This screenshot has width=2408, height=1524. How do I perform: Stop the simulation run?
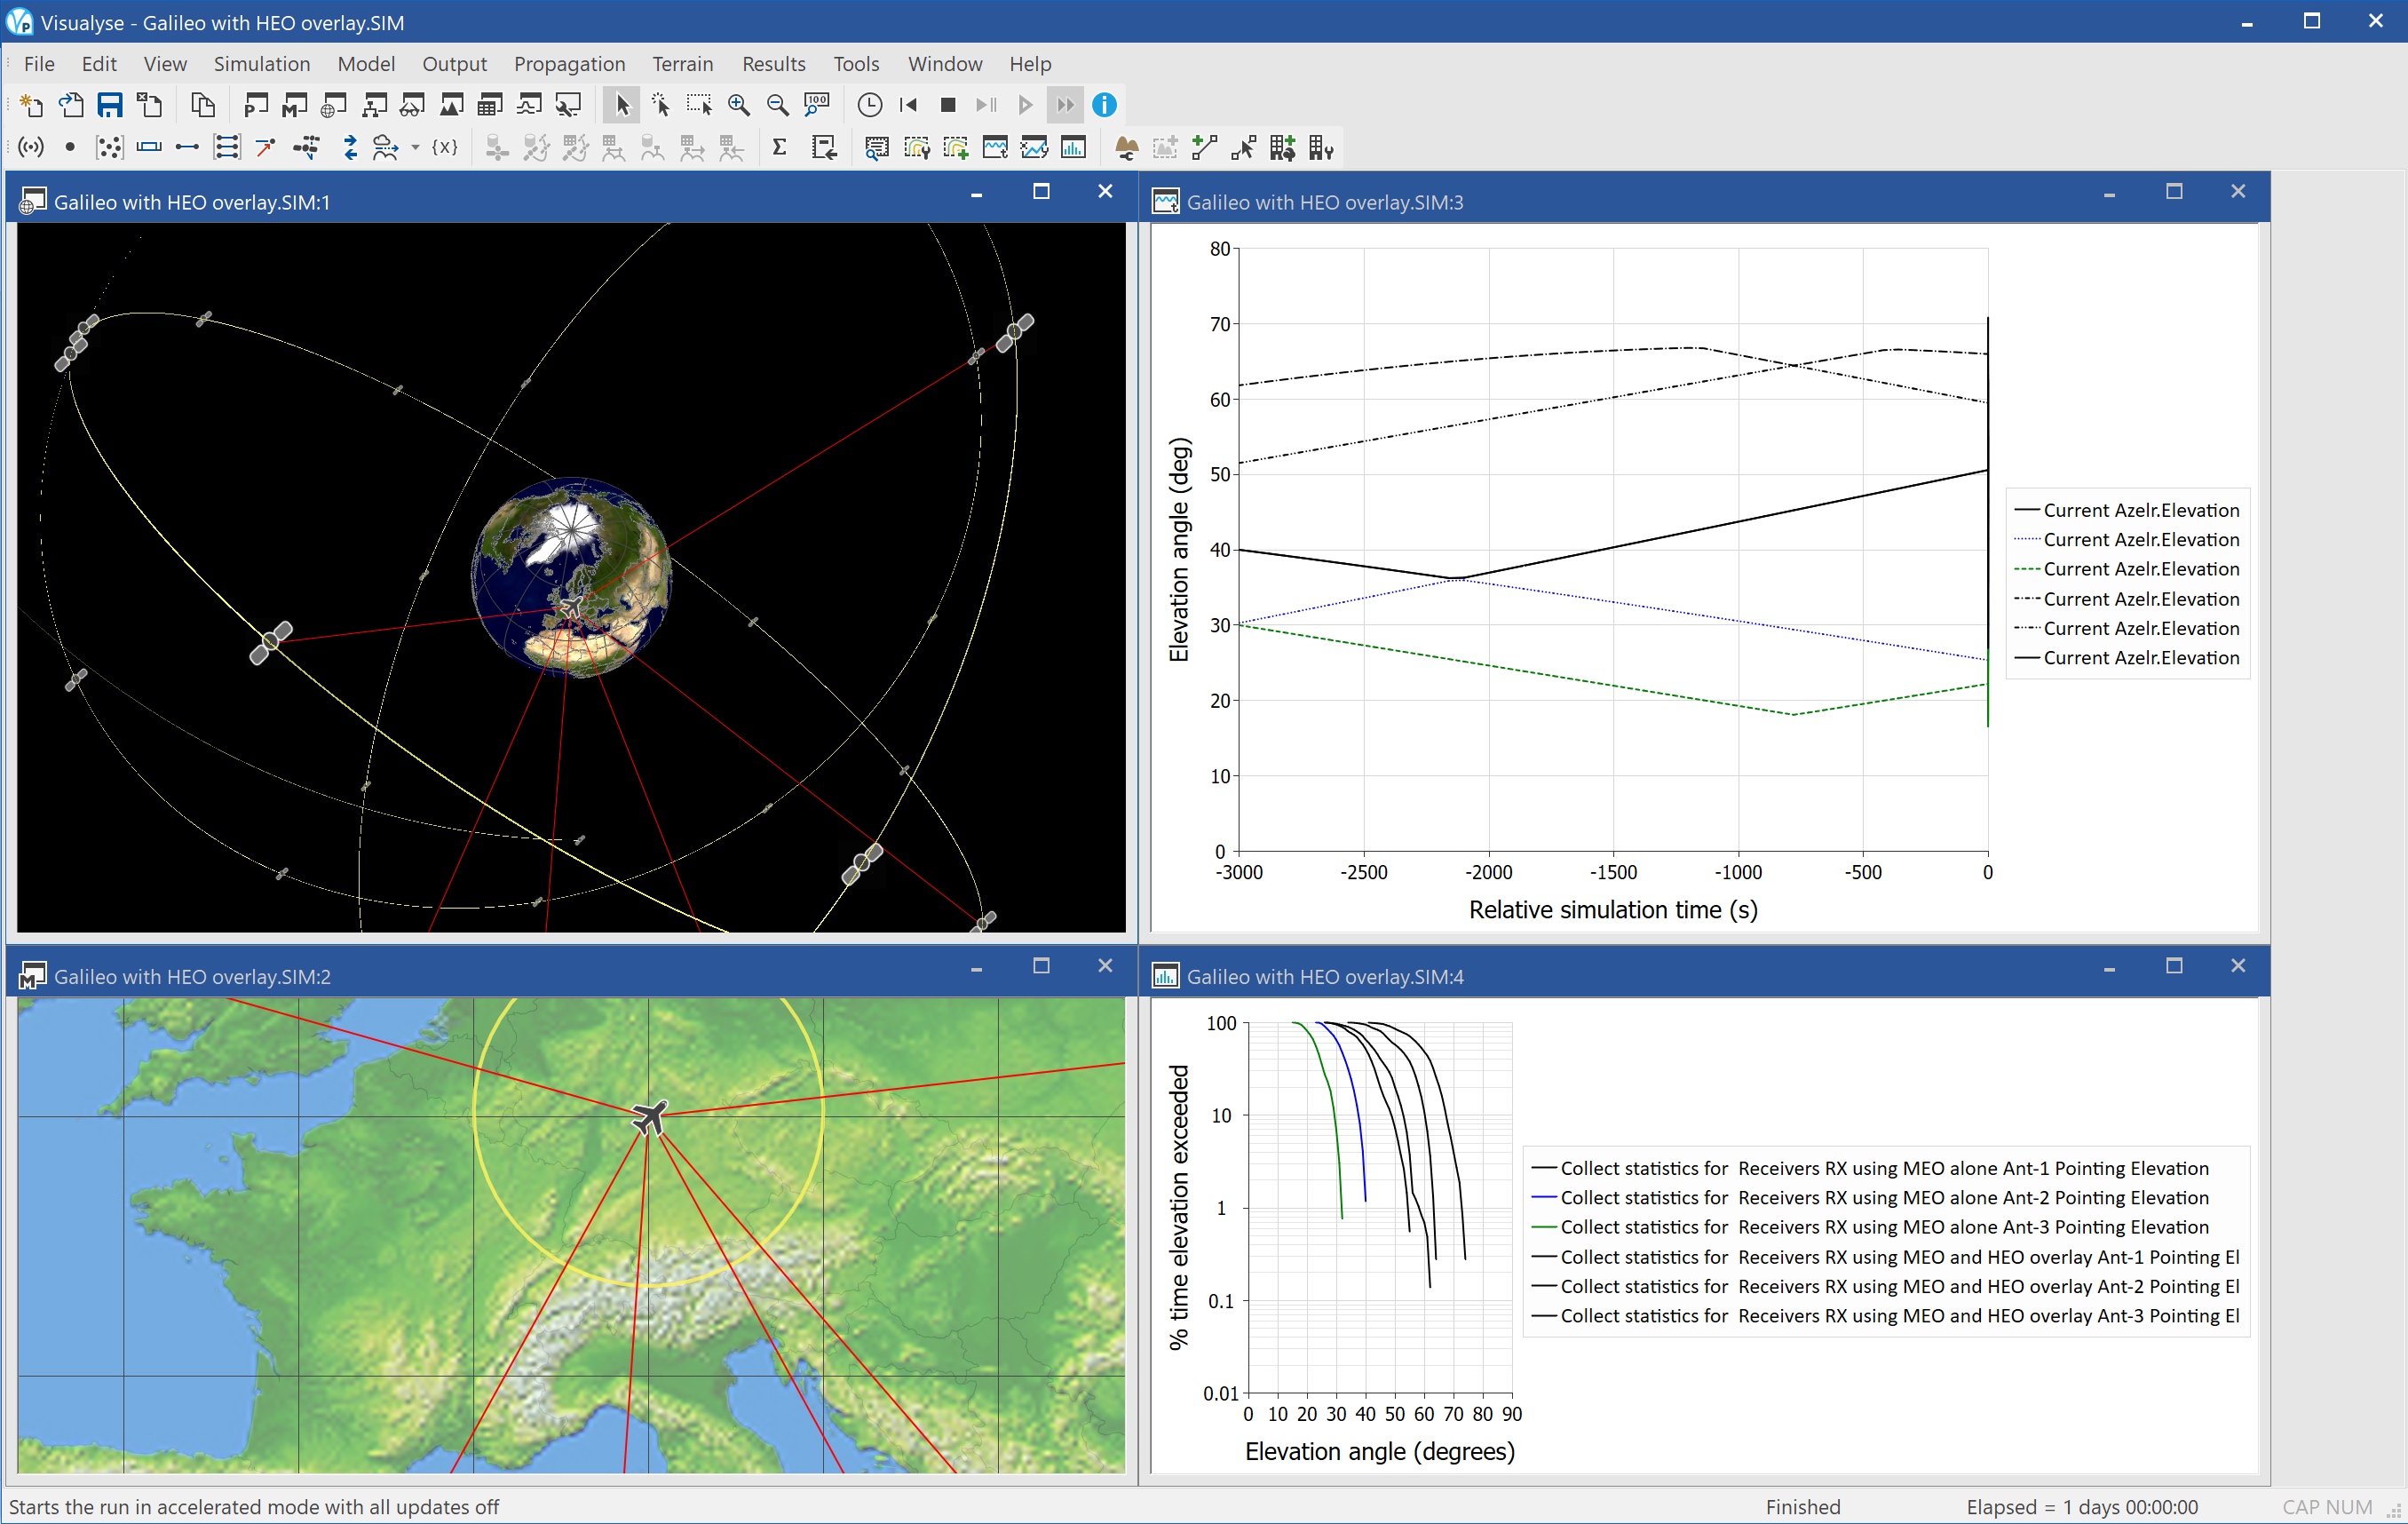pyautogui.click(x=948, y=105)
